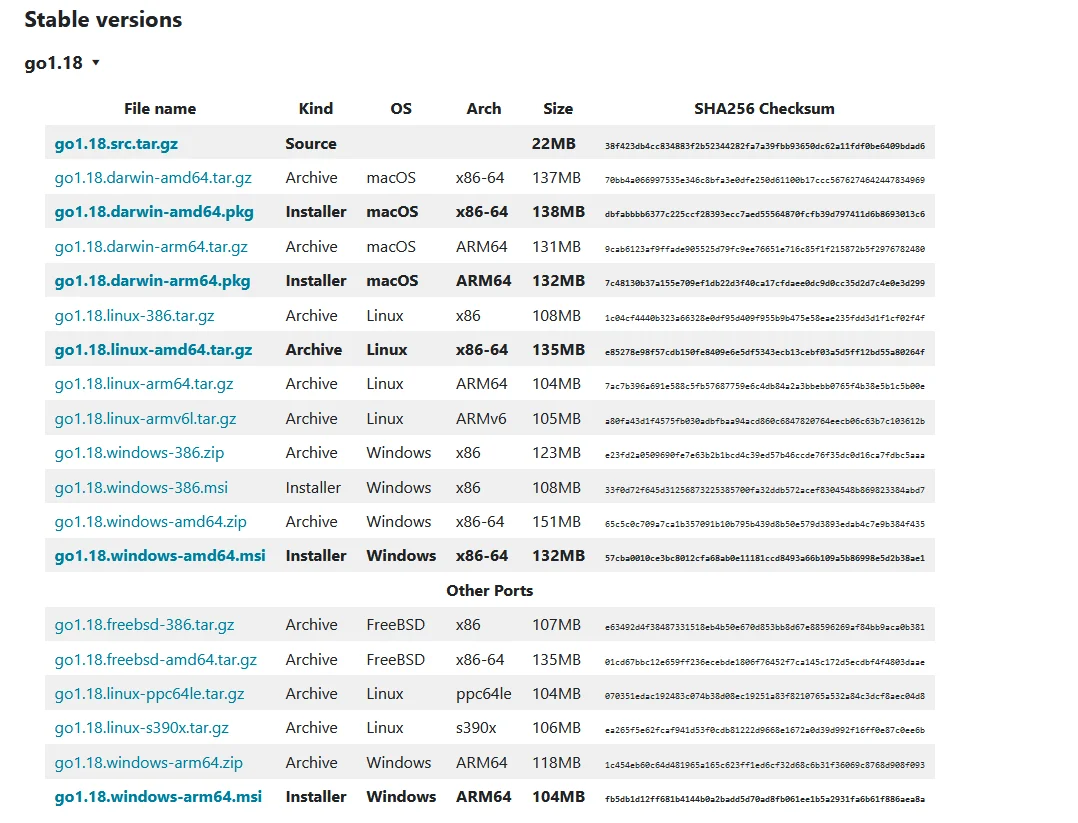Screen dimensions: 1078x823
Task: Select go1.18.linux-386.tar.gz download
Action: (134, 316)
